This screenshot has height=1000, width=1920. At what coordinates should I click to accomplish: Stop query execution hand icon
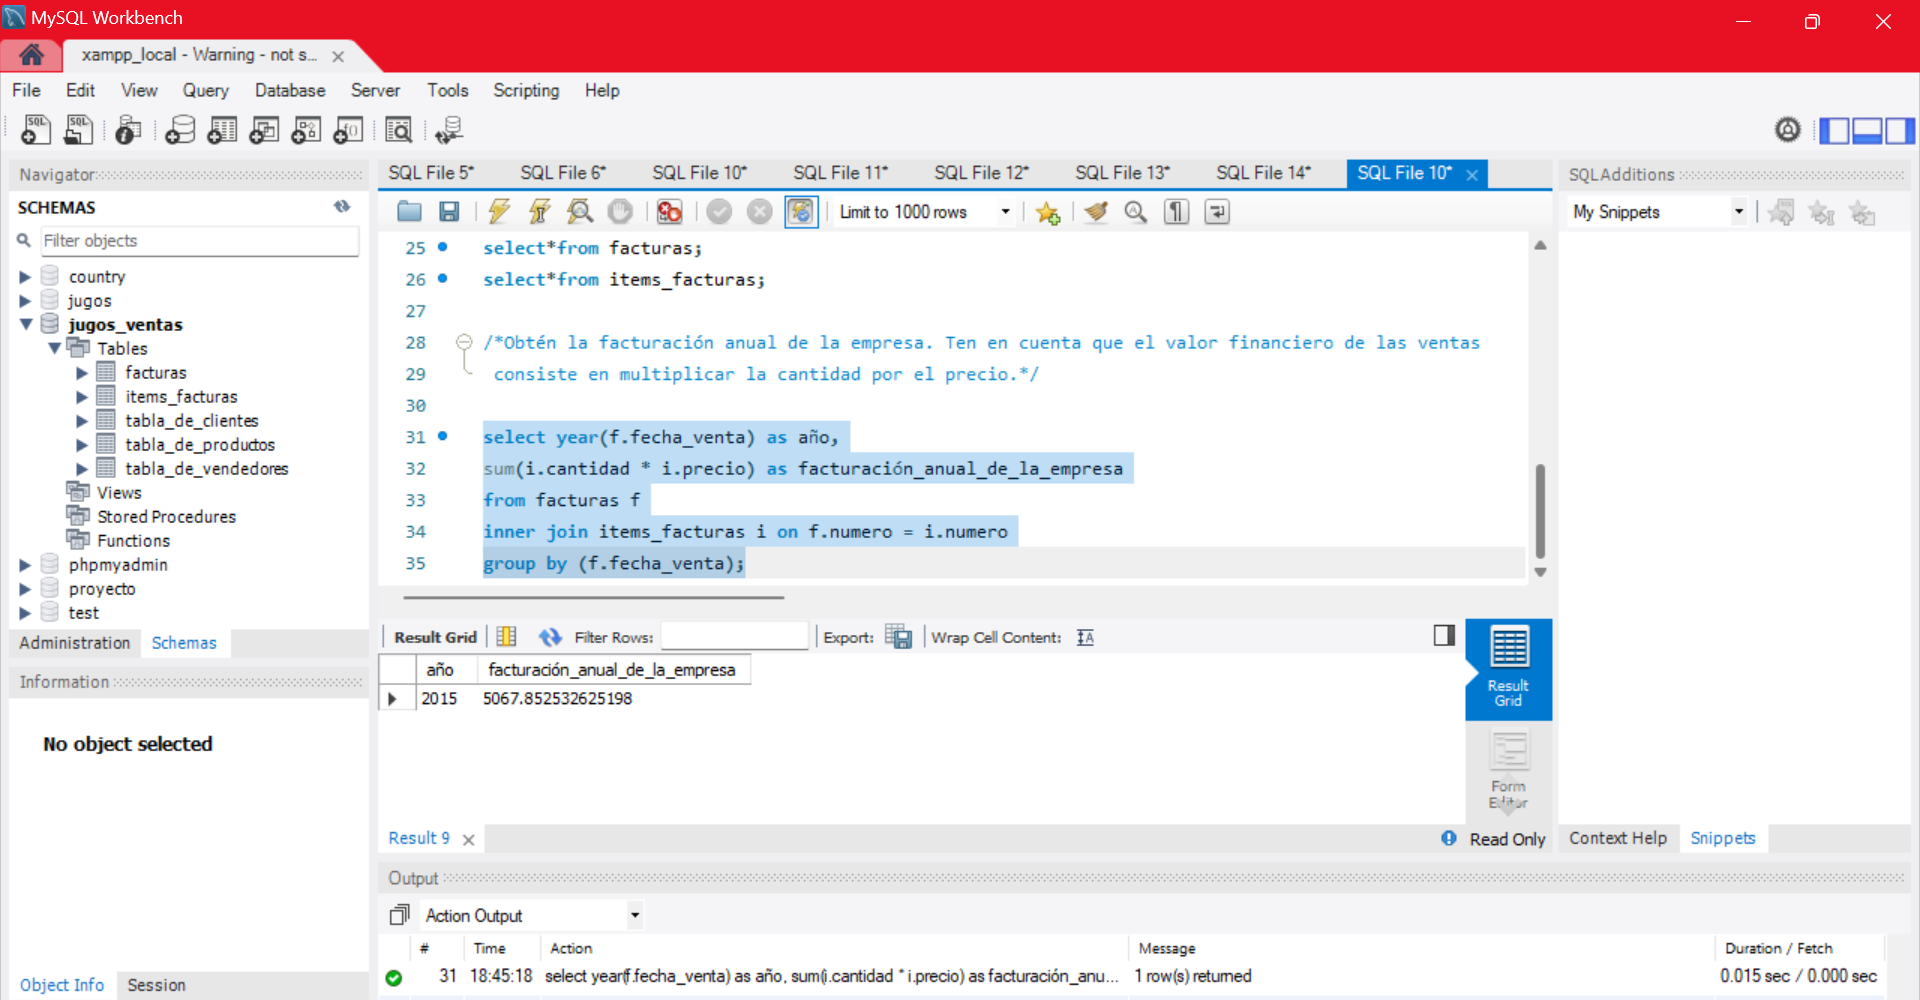tap(620, 212)
